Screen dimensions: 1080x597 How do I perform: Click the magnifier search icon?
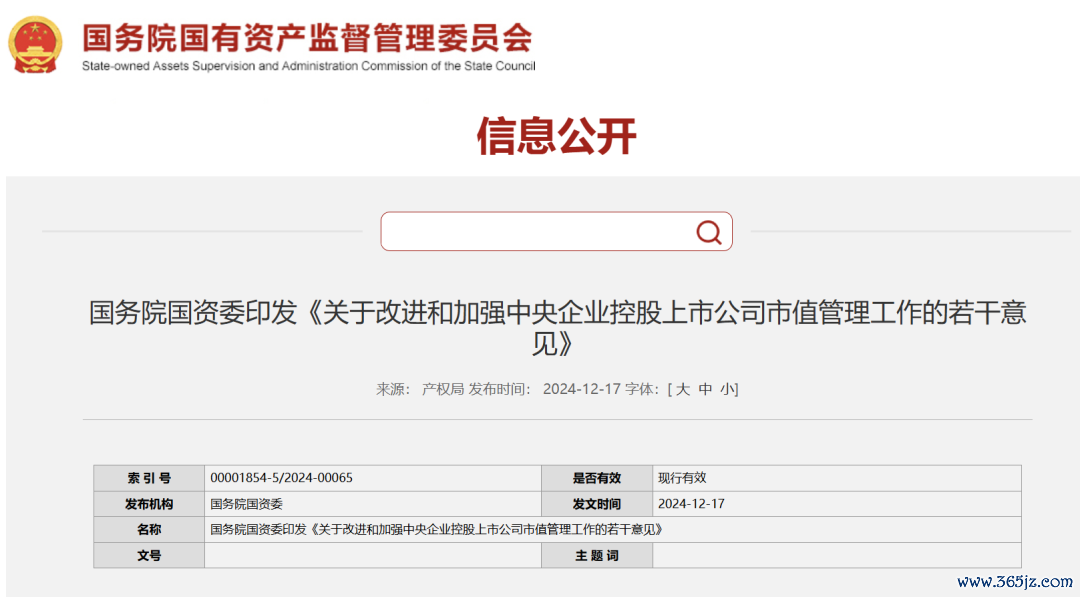click(708, 232)
